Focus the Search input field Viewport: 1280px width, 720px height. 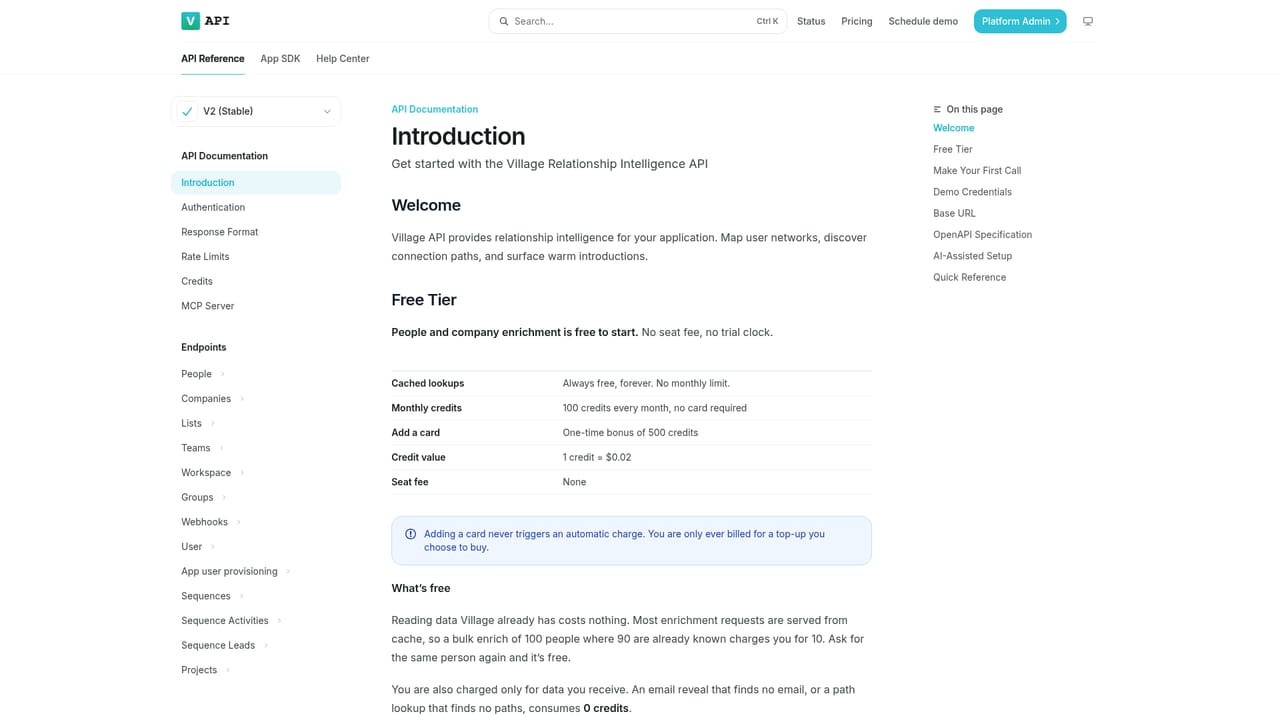tap(638, 21)
